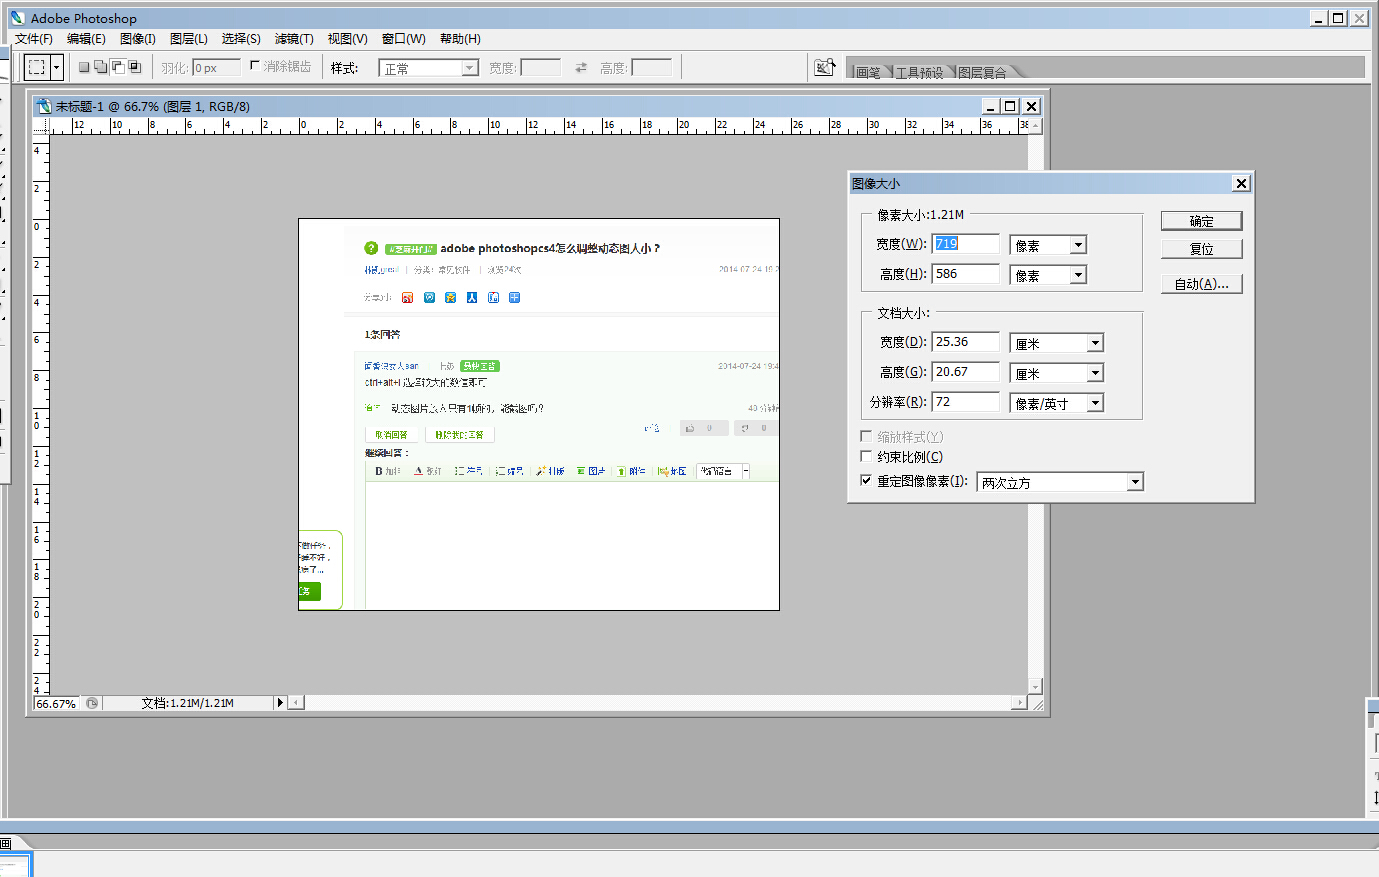The height and width of the screenshot is (877, 1379).
Task: Click the vertical scrollbar up arrow
Action: click(x=1036, y=126)
